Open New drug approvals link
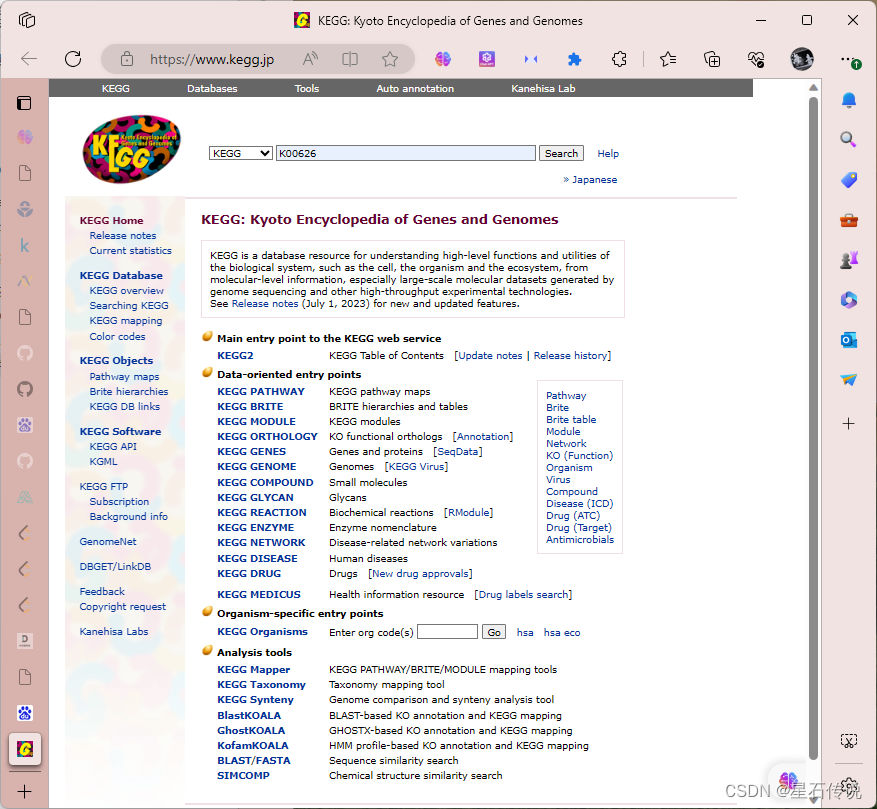This screenshot has width=877, height=809. coord(420,574)
